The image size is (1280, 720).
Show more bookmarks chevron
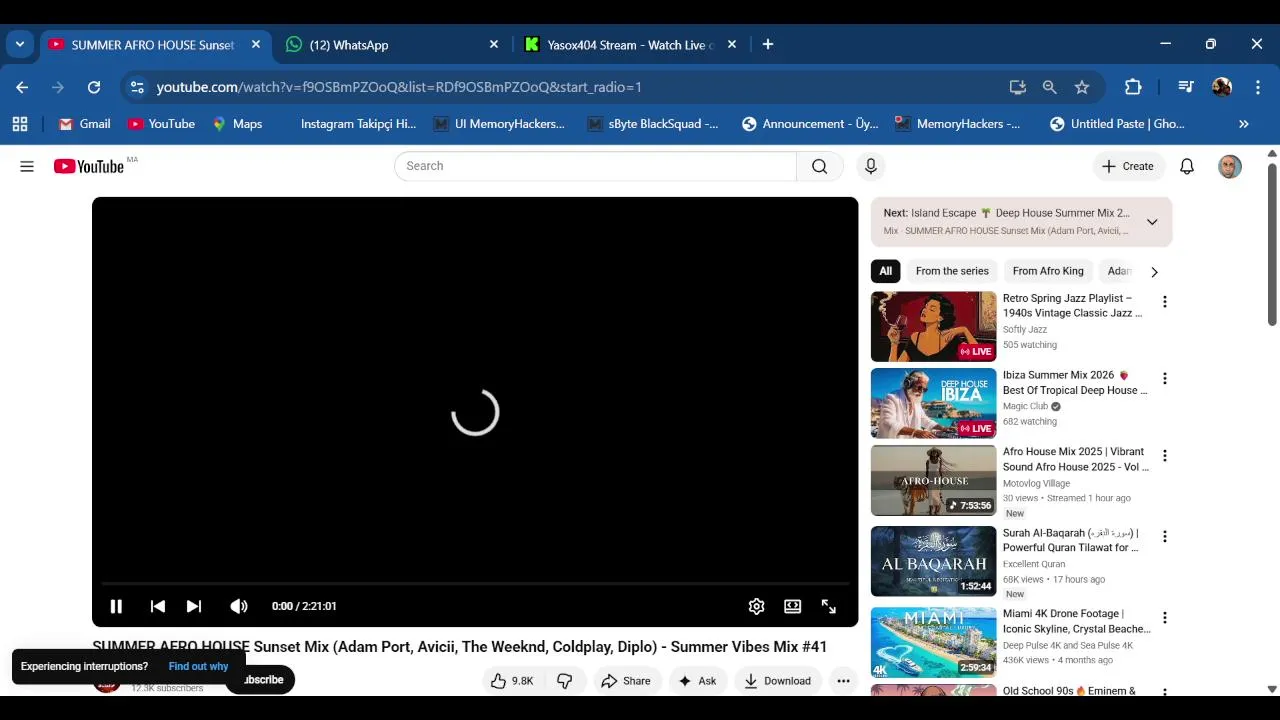1244,124
